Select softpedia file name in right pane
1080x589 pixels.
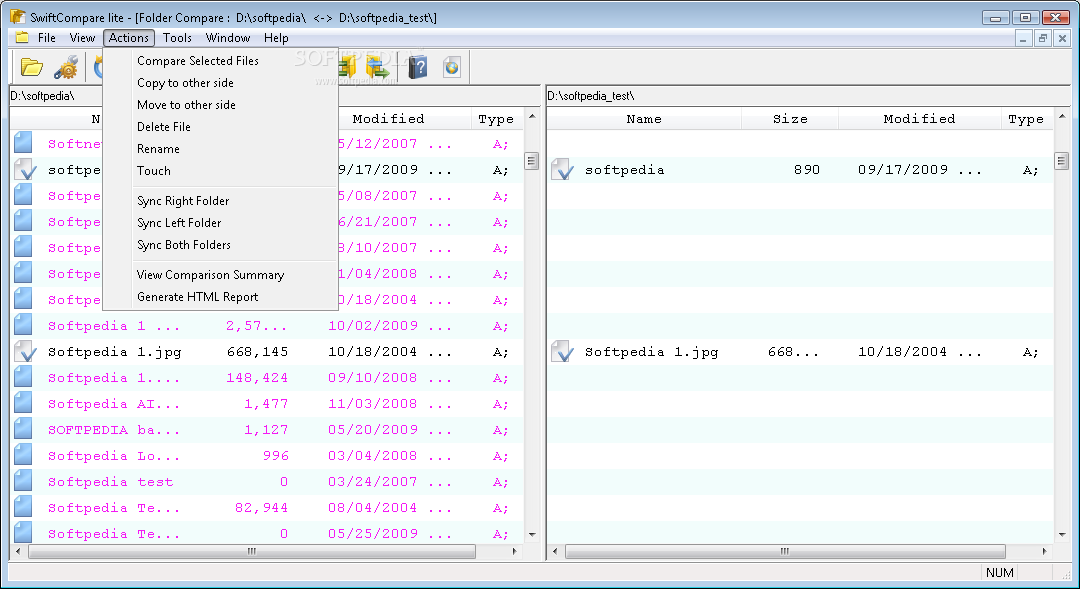(x=624, y=170)
